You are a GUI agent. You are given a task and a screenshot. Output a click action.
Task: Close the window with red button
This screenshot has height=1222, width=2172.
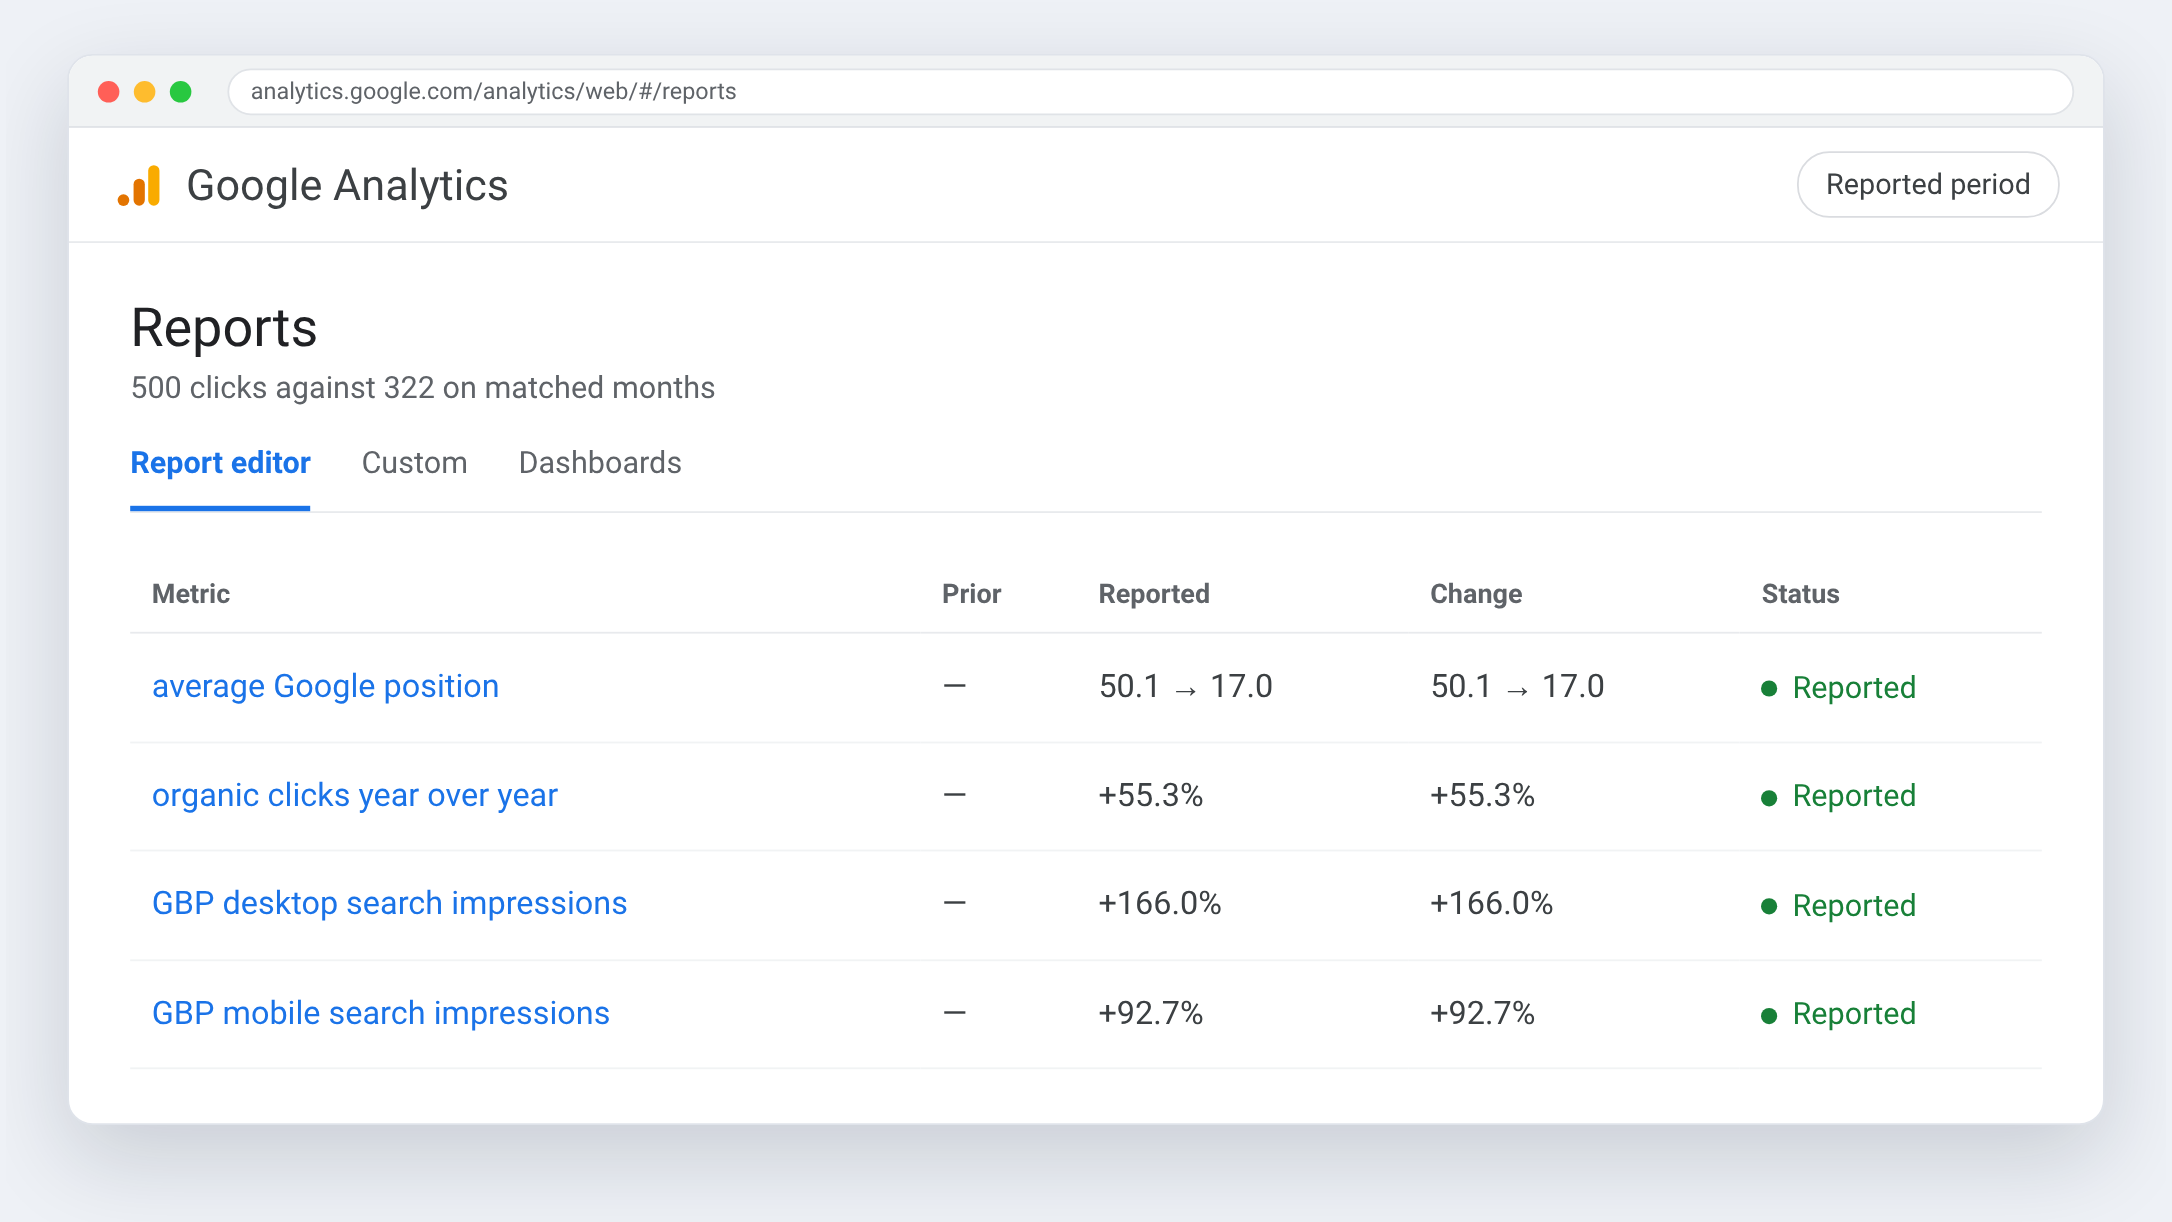tap(109, 92)
